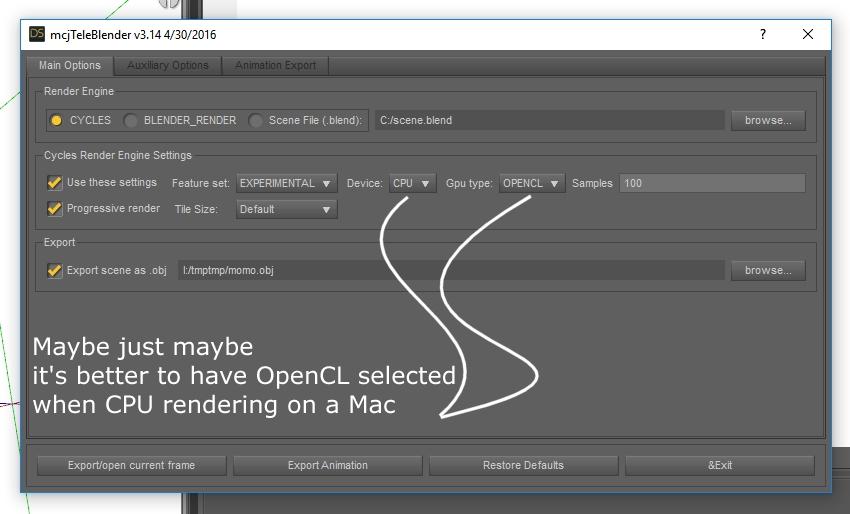
Task: Open the Auxiliary Options tab
Action: point(168,66)
